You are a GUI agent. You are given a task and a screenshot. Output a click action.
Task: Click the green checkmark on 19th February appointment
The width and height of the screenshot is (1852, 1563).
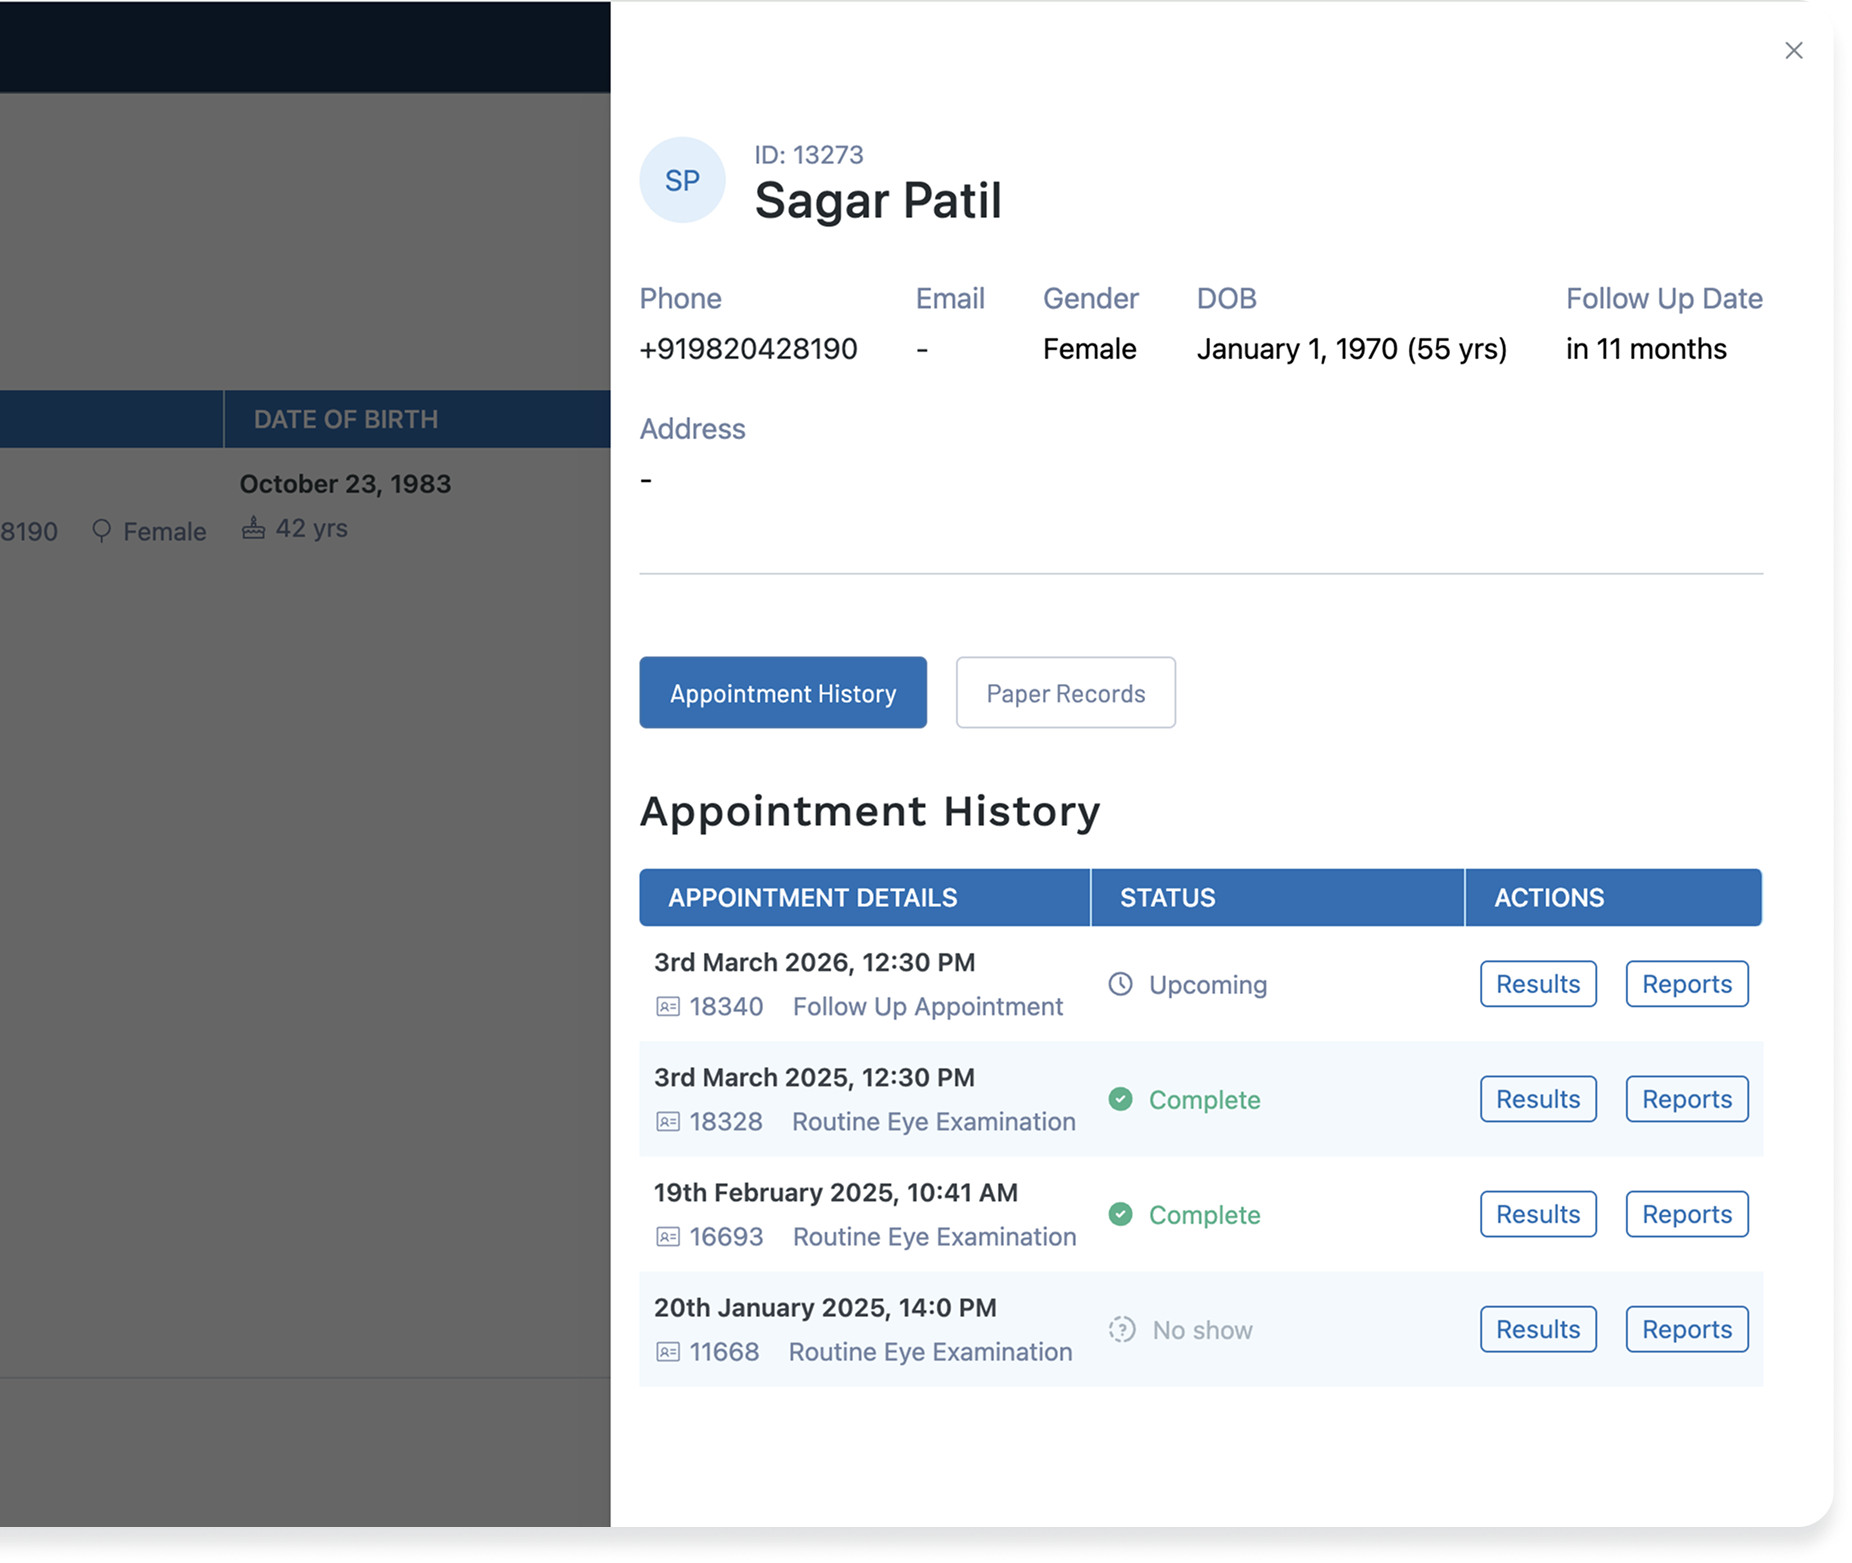1123,1215
